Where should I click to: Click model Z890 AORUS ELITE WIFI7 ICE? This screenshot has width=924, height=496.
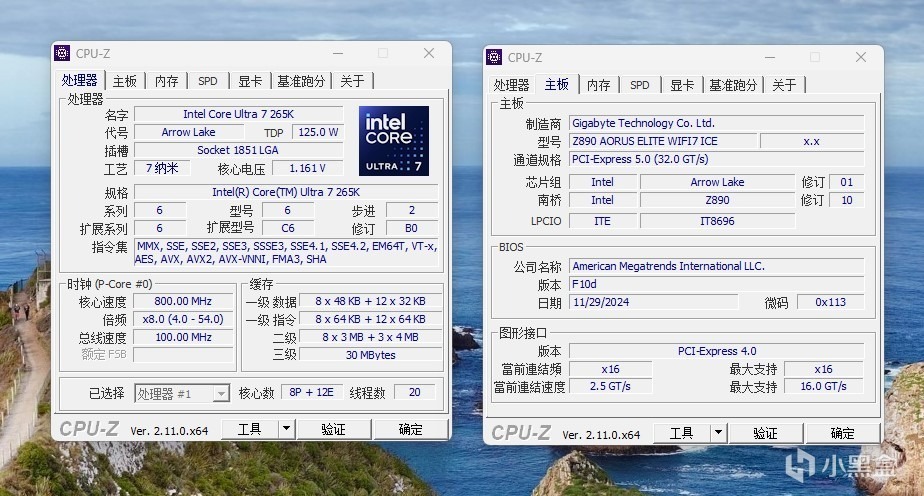663,141
